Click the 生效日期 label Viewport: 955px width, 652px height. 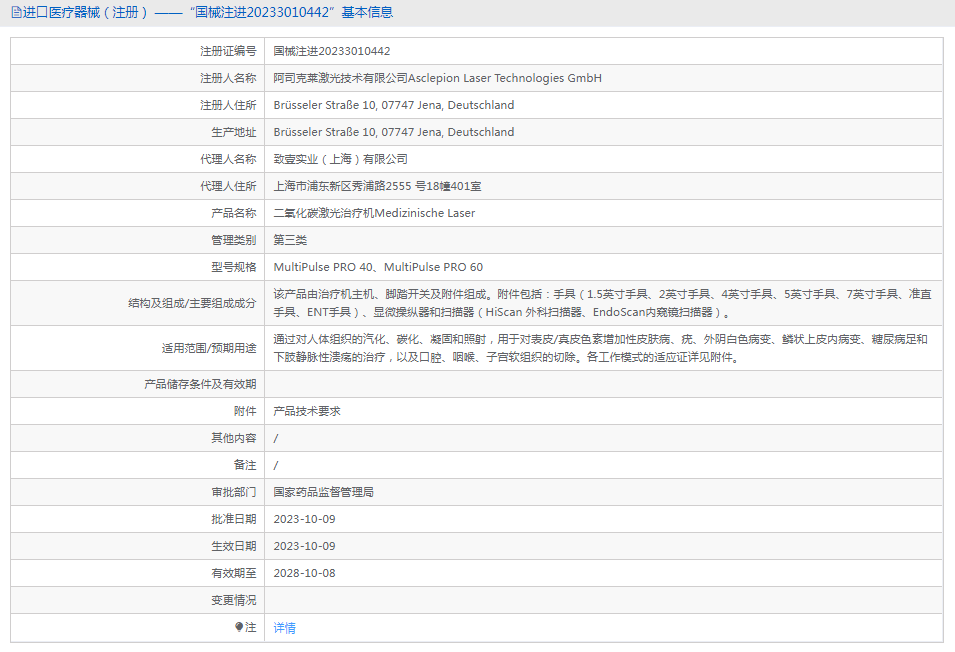pyautogui.click(x=234, y=546)
